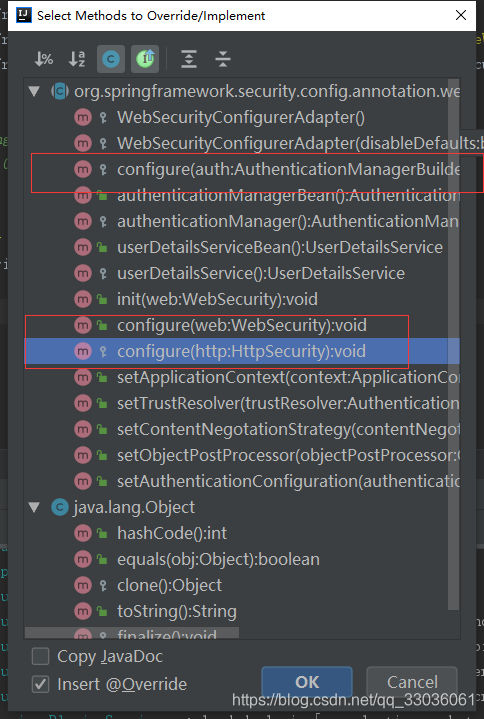Select configure(auth:AuthenticationManagerBuilder) method

(x=242, y=169)
